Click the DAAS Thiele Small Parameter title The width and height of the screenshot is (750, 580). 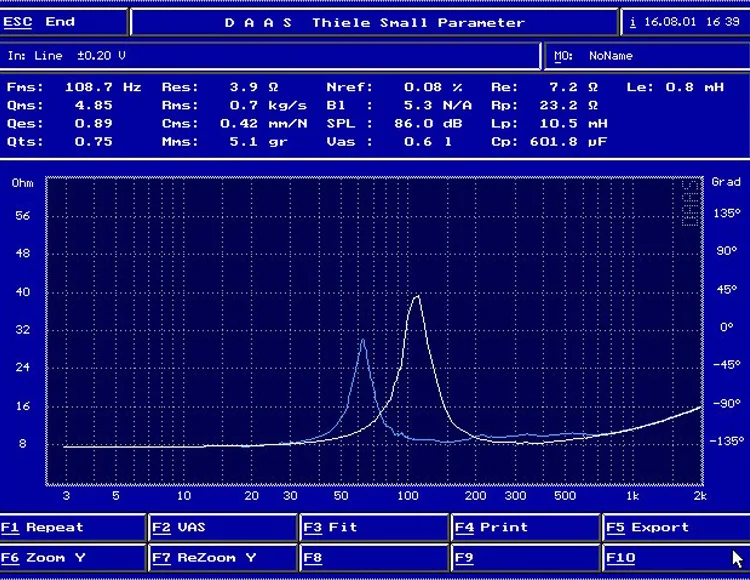375,22
